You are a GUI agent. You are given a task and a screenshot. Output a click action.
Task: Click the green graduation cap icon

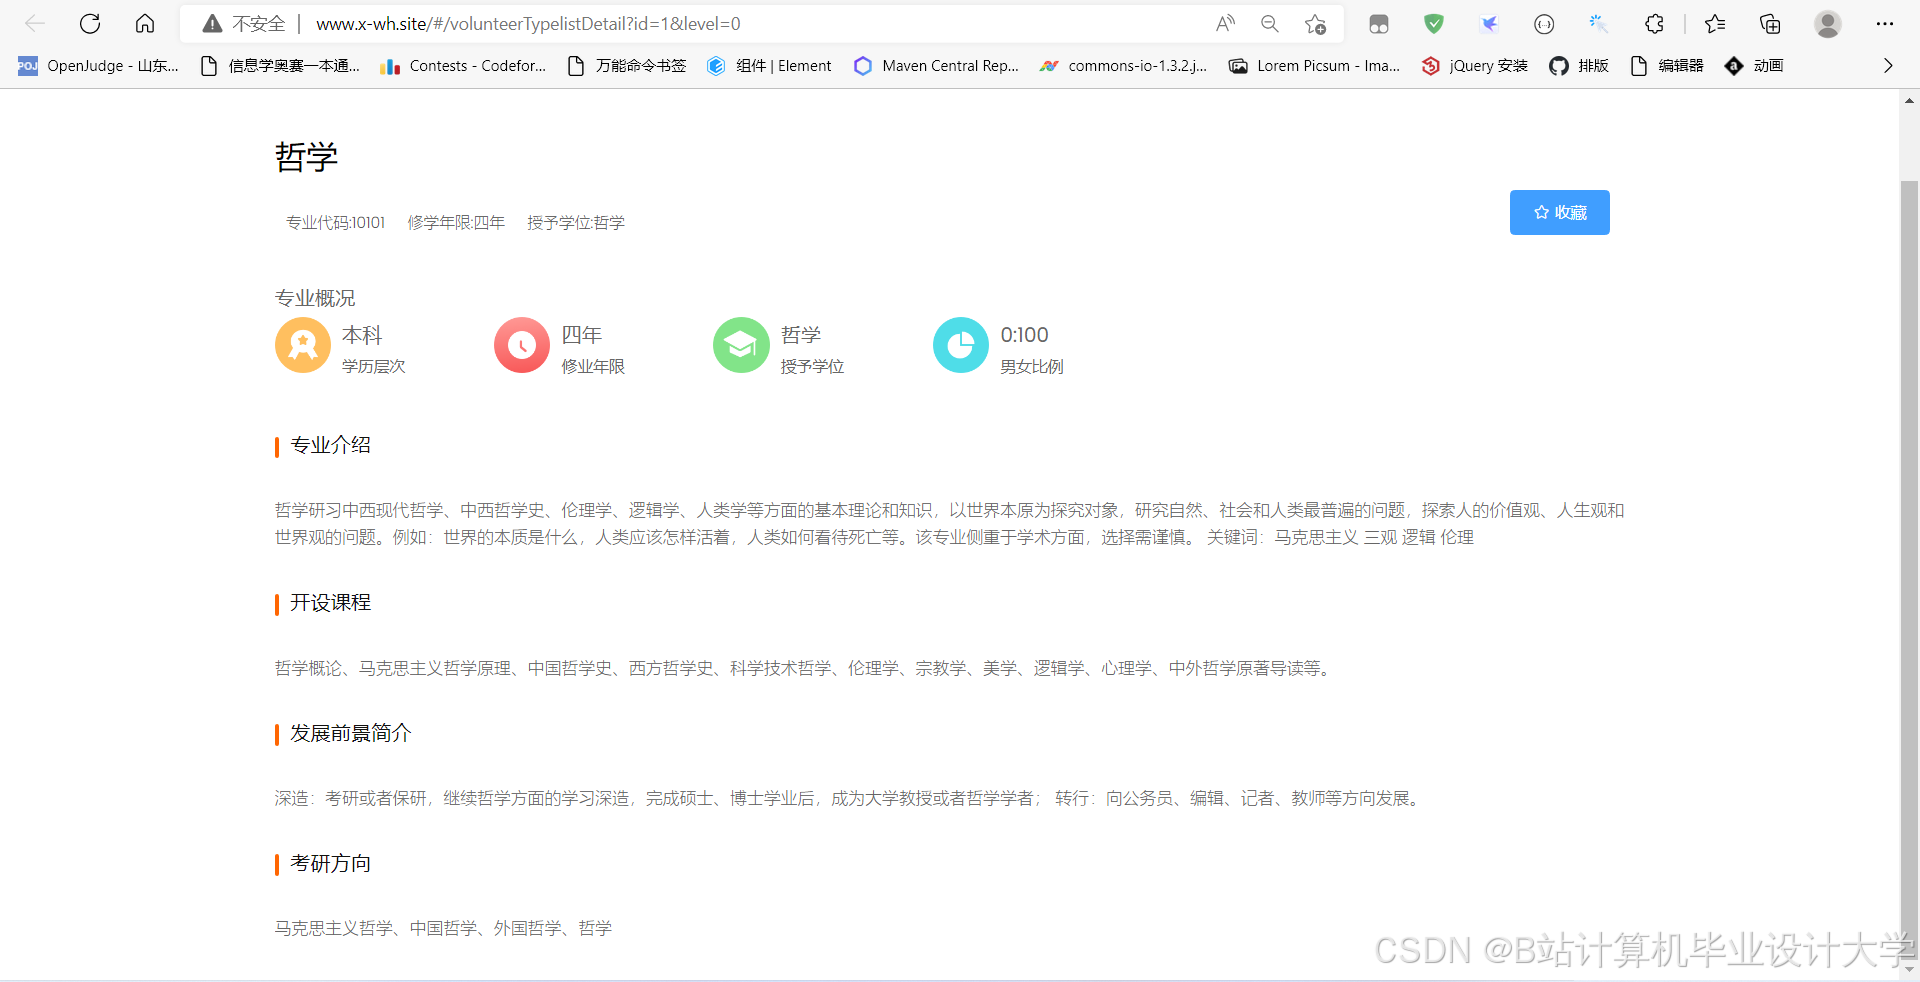pos(741,345)
